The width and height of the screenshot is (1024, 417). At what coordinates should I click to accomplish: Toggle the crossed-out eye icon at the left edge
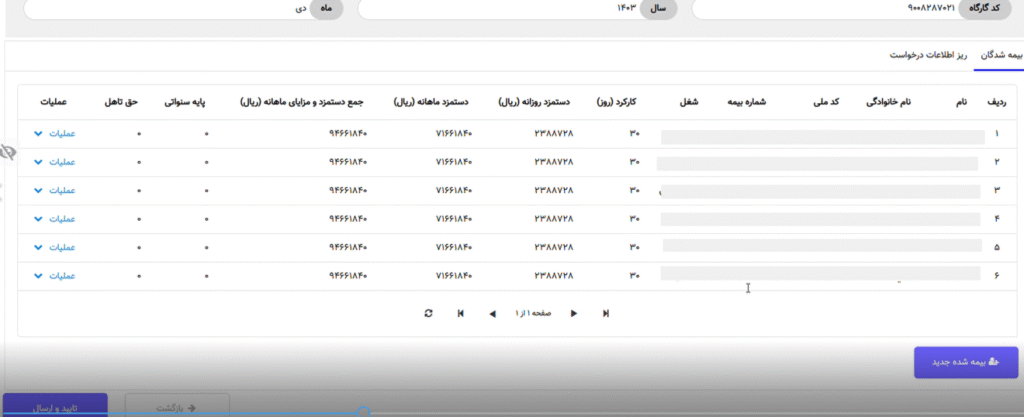pyautogui.click(x=8, y=153)
